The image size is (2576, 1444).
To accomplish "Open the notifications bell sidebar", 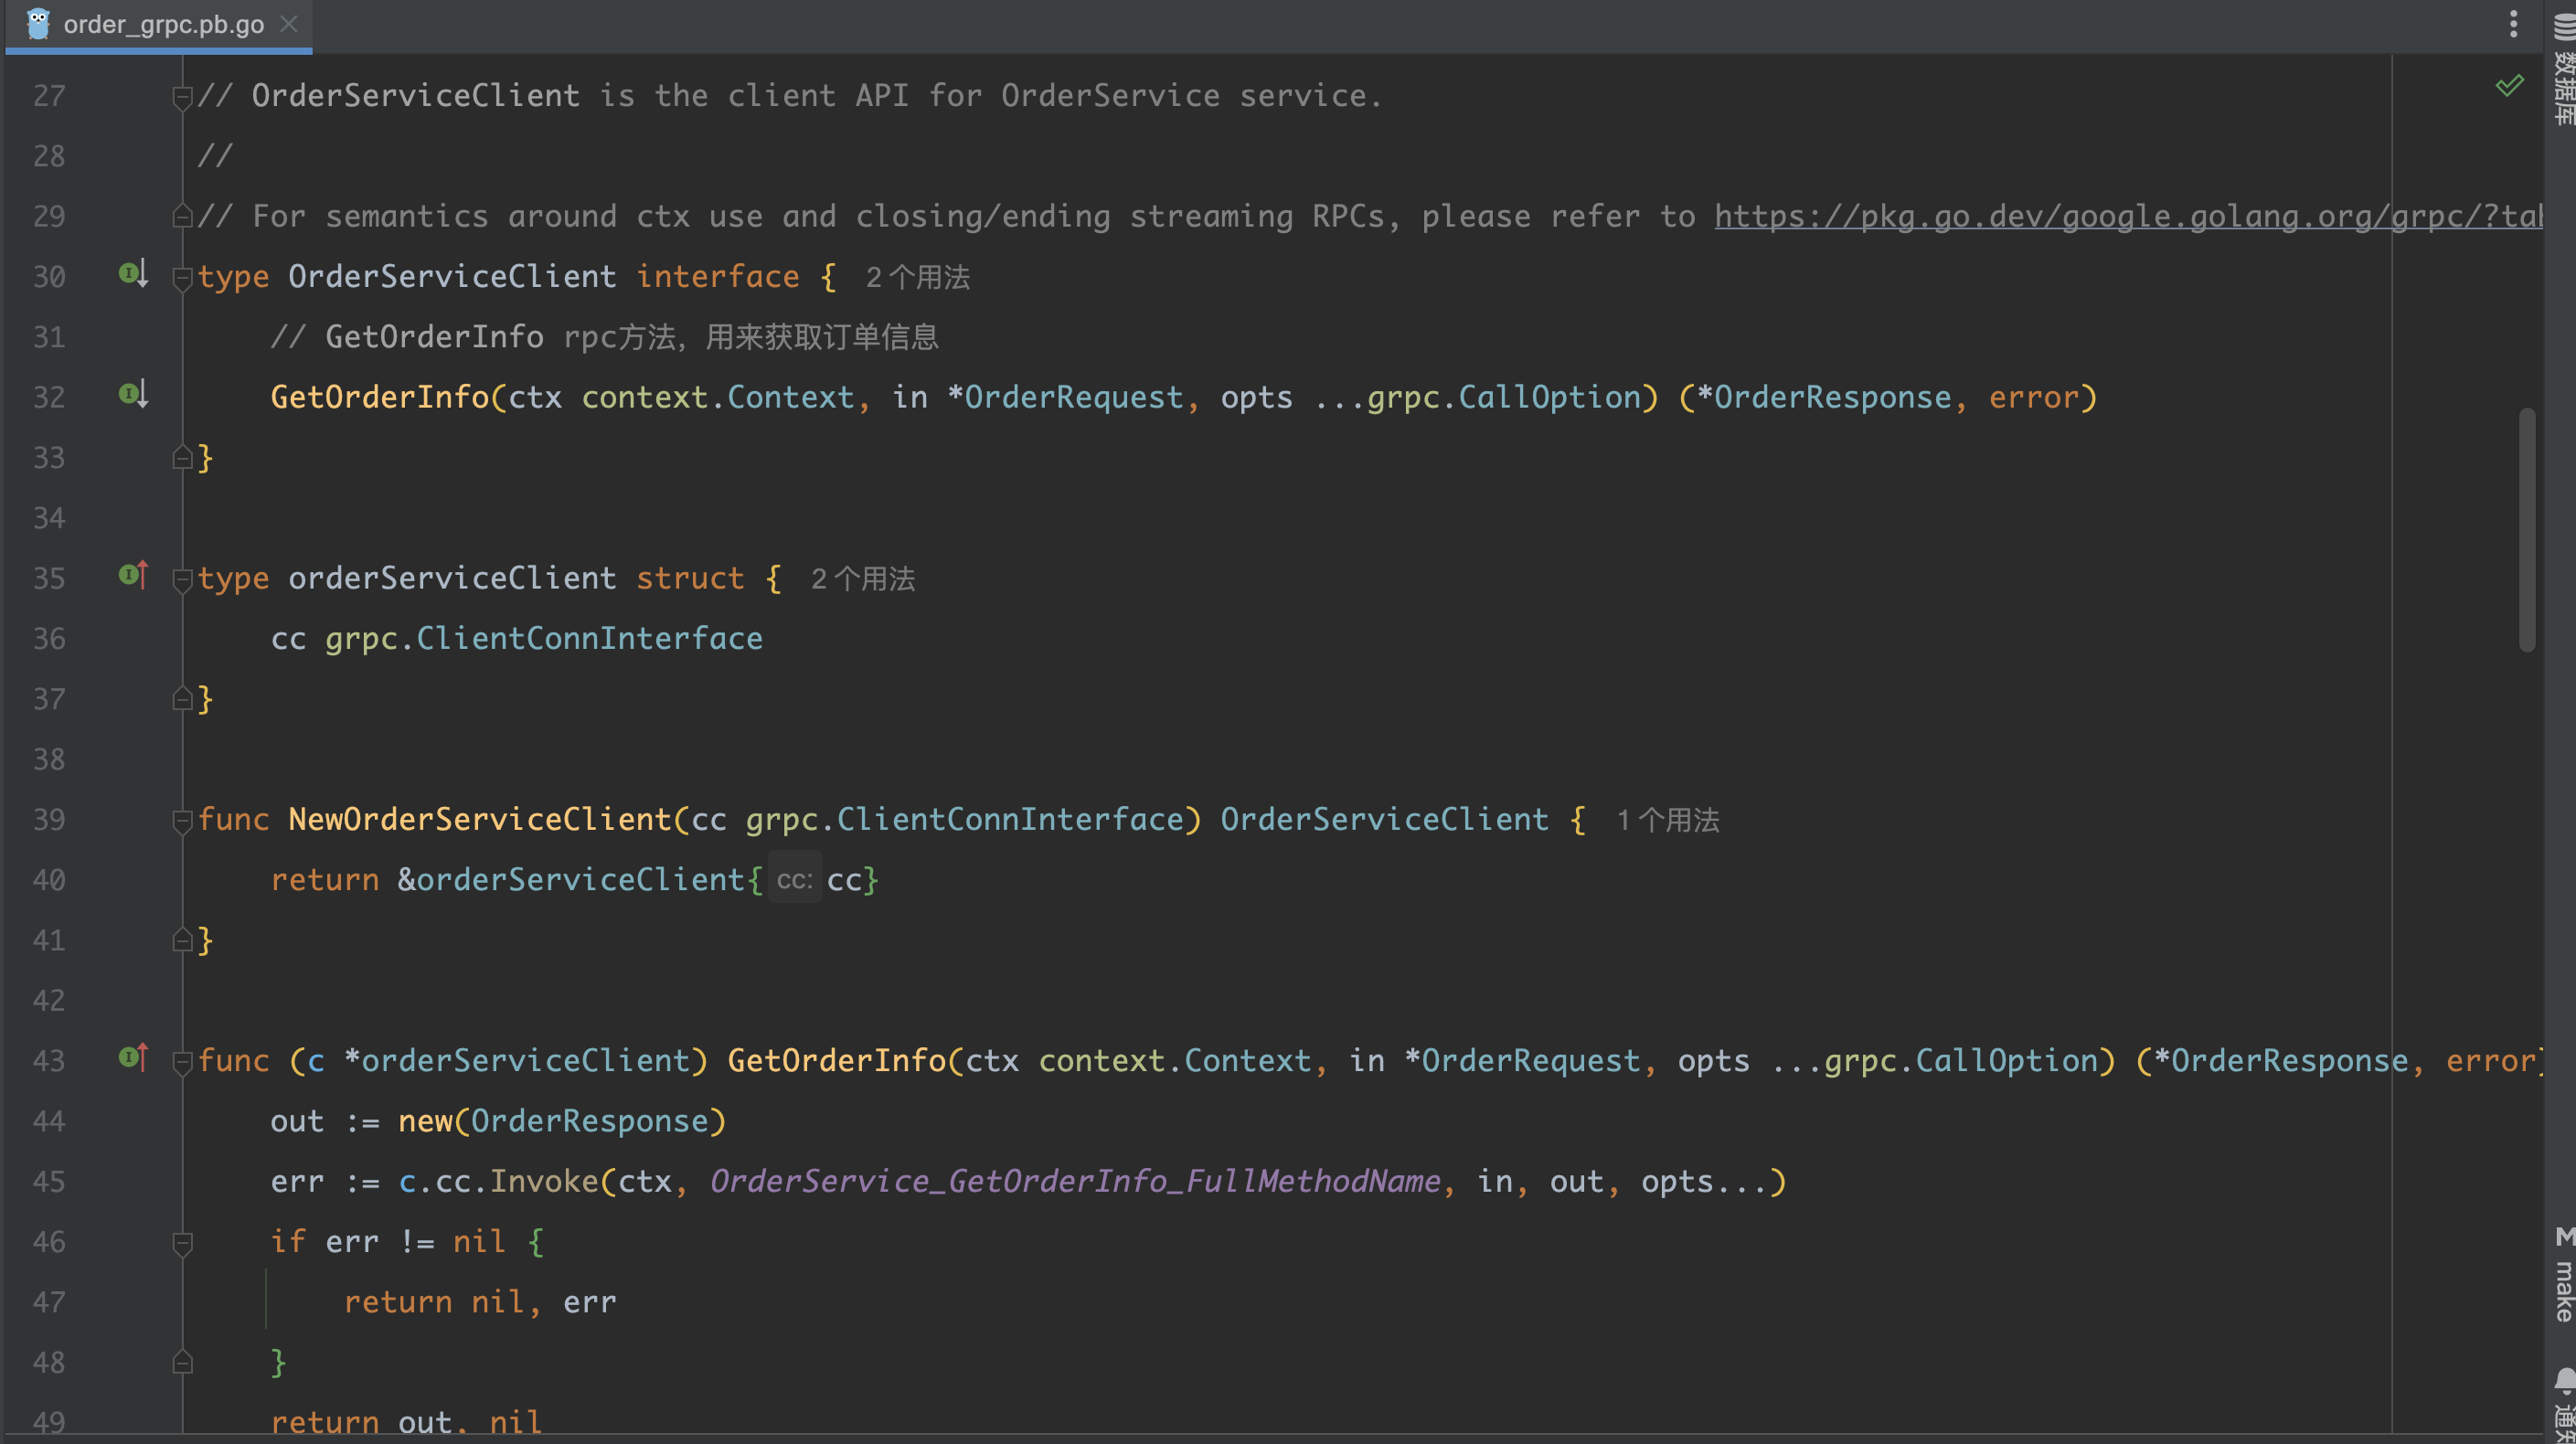I will pos(2563,1405).
